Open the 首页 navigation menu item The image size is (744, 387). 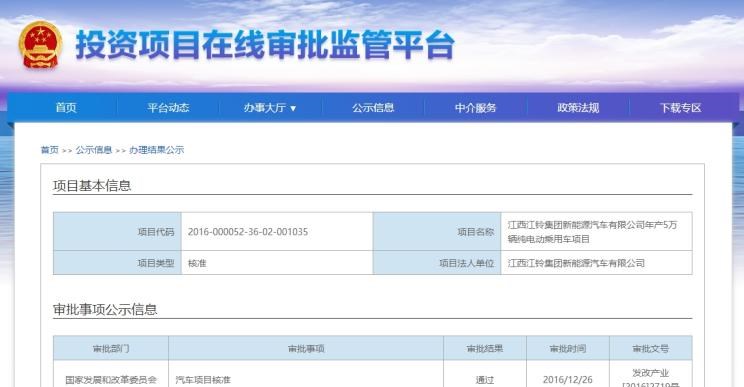point(65,108)
